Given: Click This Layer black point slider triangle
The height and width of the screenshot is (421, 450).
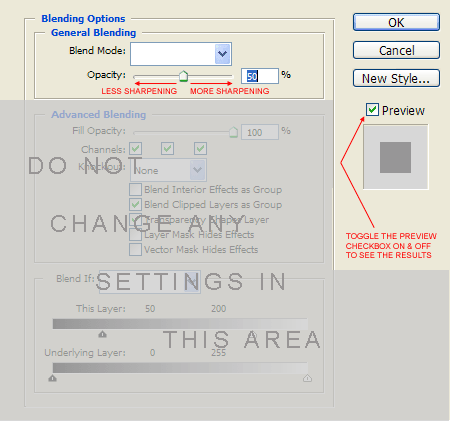Looking at the screenshot, I should pyautogui.click(x=102, y=334).
